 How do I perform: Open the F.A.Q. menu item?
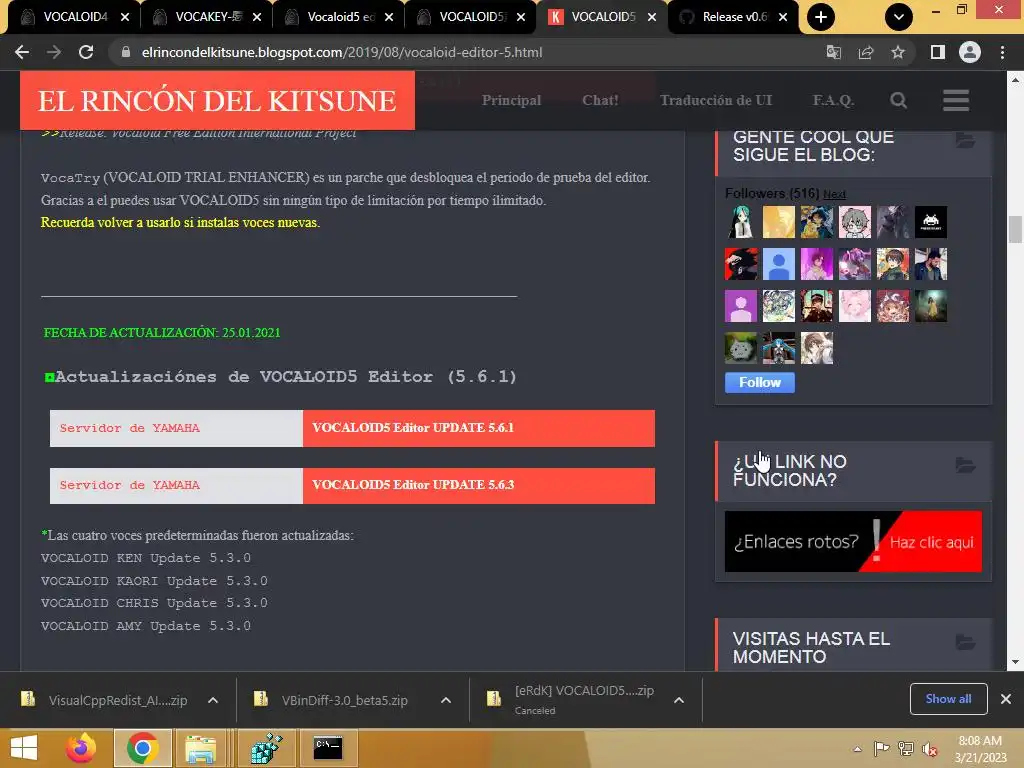(x=833, y=100)
